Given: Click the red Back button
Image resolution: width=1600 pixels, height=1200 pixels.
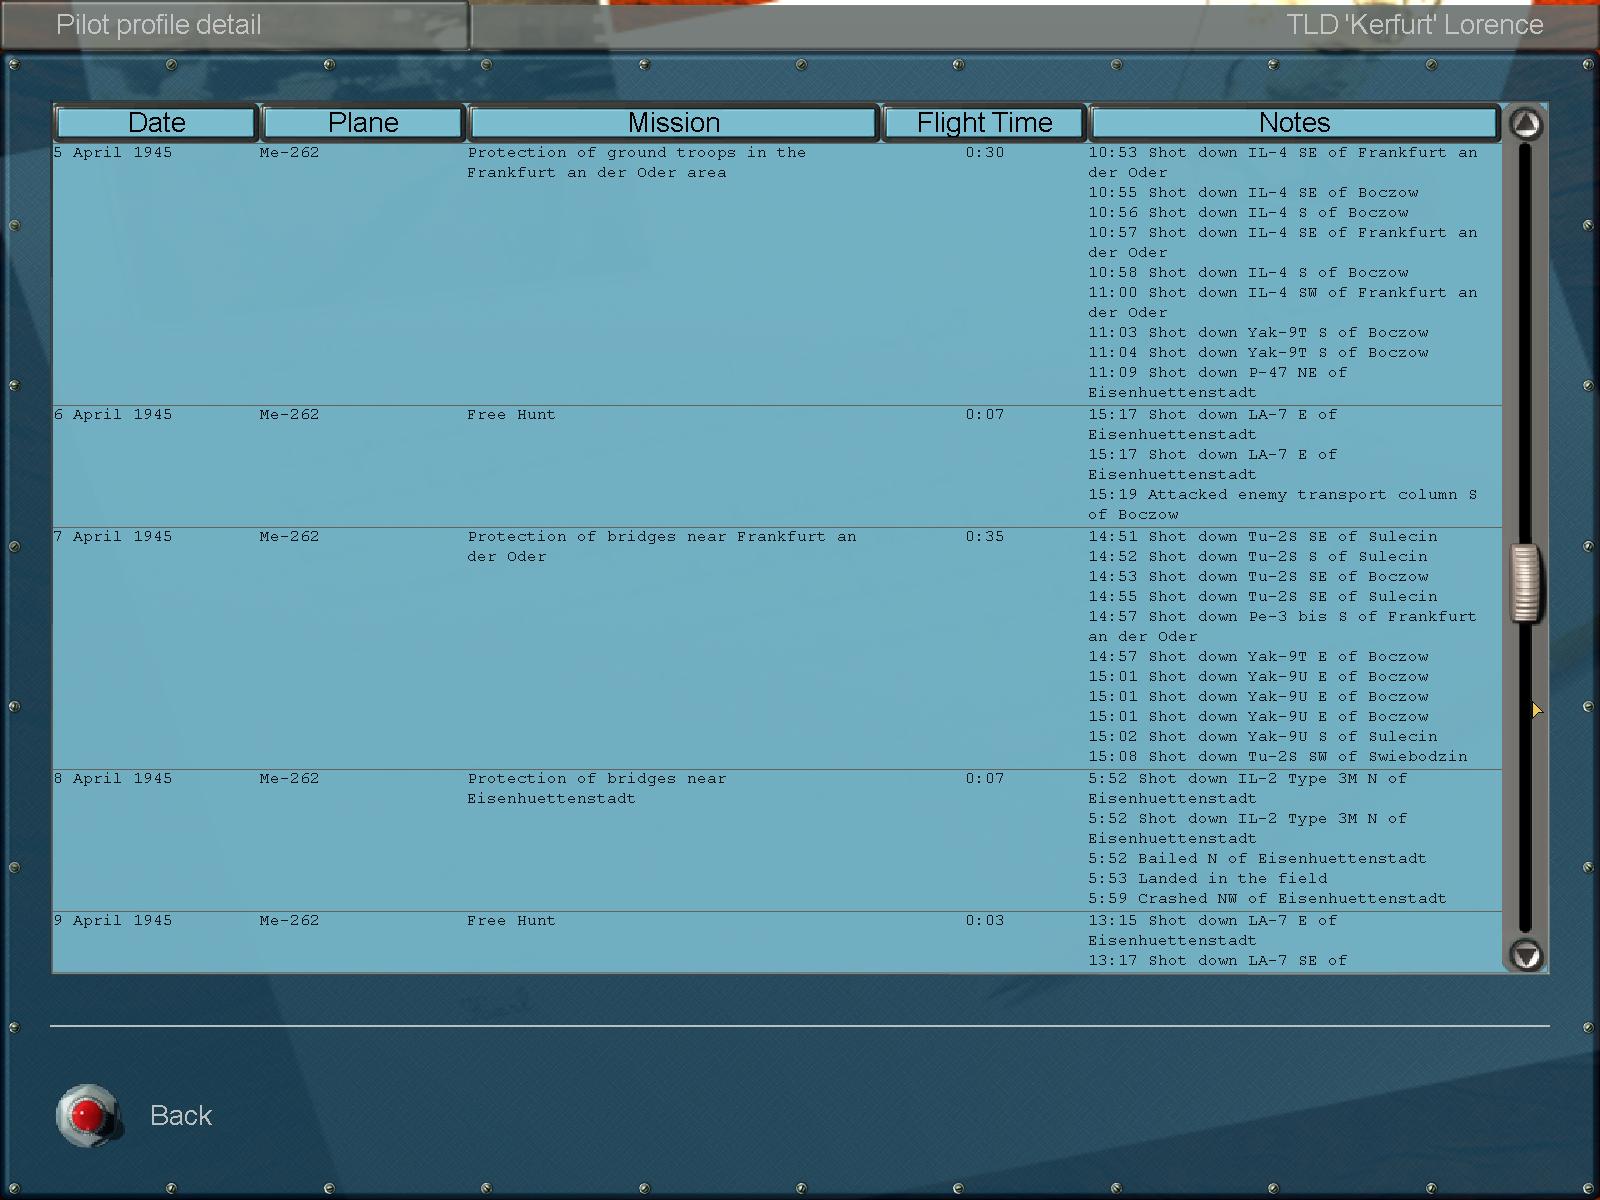Looking at the screenshot, I should pos(88,1115).
